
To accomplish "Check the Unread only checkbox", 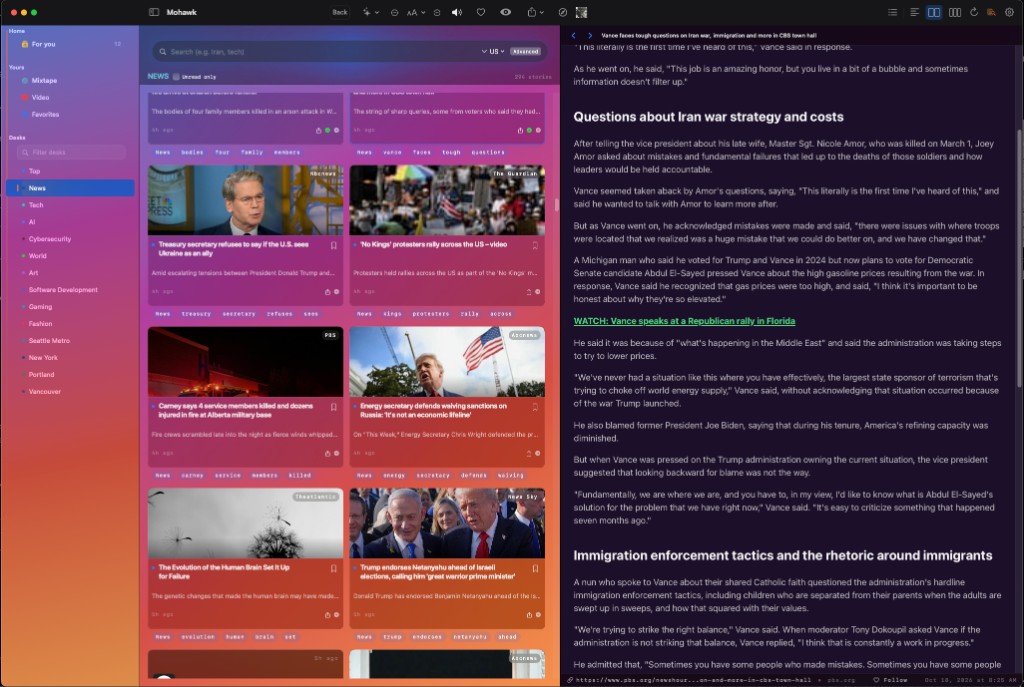I will click(x=176, y=77).
